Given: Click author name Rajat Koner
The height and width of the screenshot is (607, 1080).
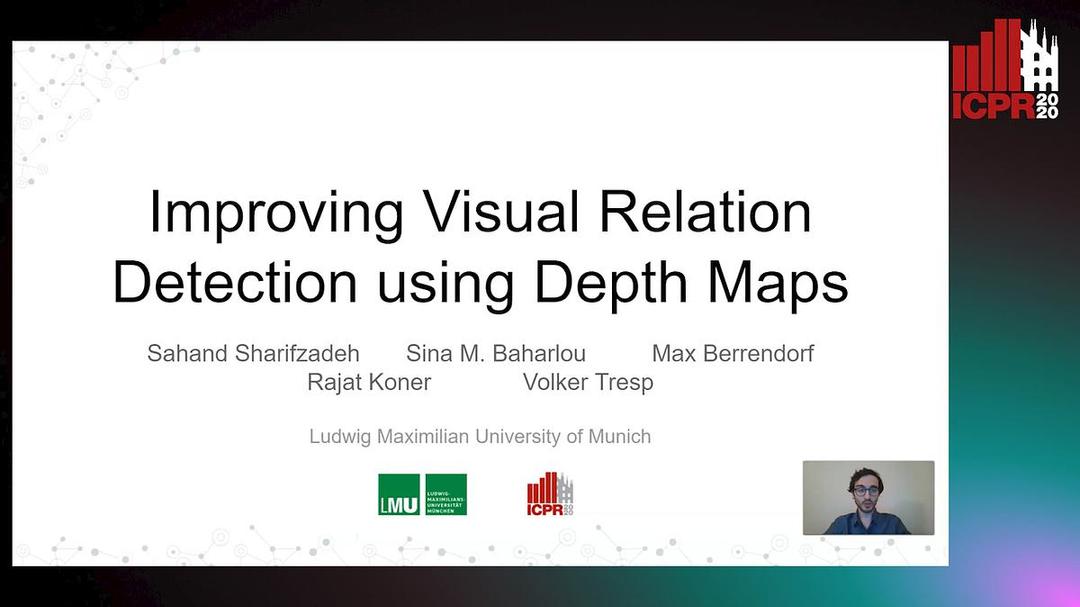Looking at the screenshot, I should 369,382.
